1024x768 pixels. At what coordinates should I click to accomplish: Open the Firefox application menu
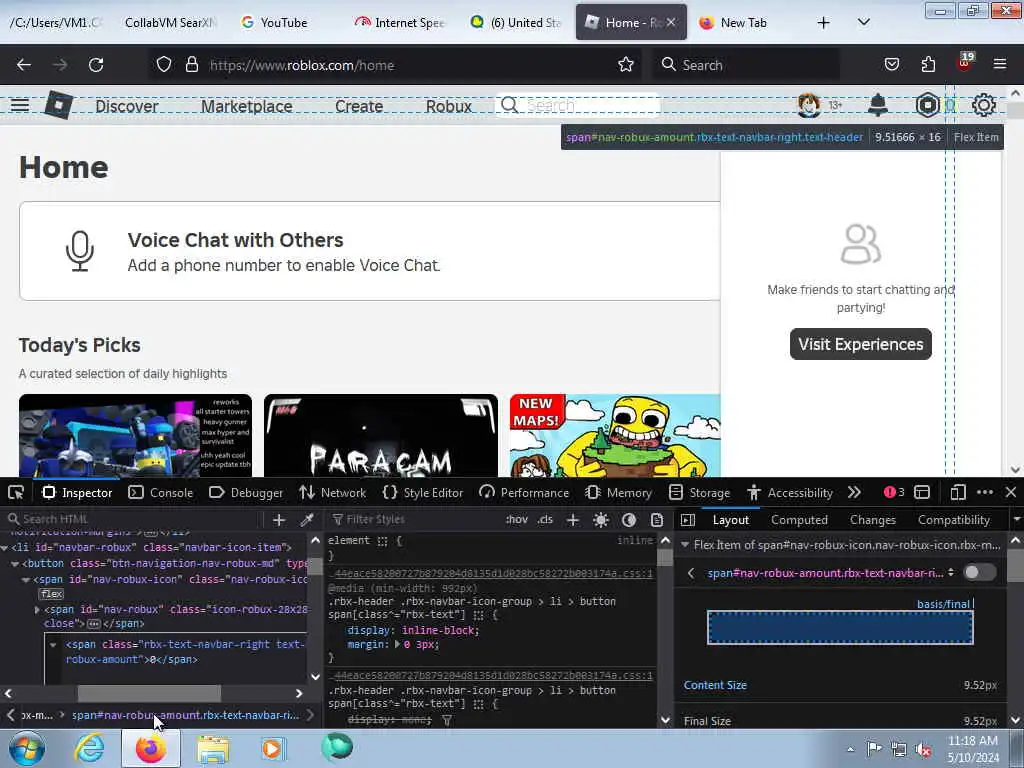pos(999,65)
